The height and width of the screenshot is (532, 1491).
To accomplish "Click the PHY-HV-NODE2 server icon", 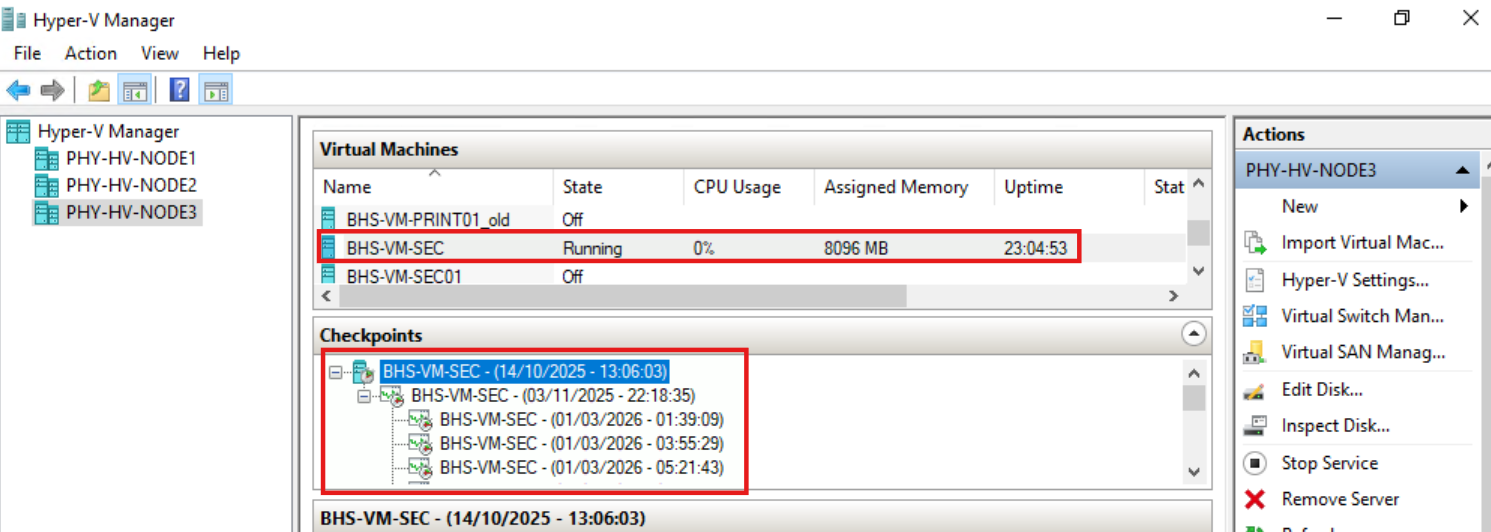I will [47, 185].
